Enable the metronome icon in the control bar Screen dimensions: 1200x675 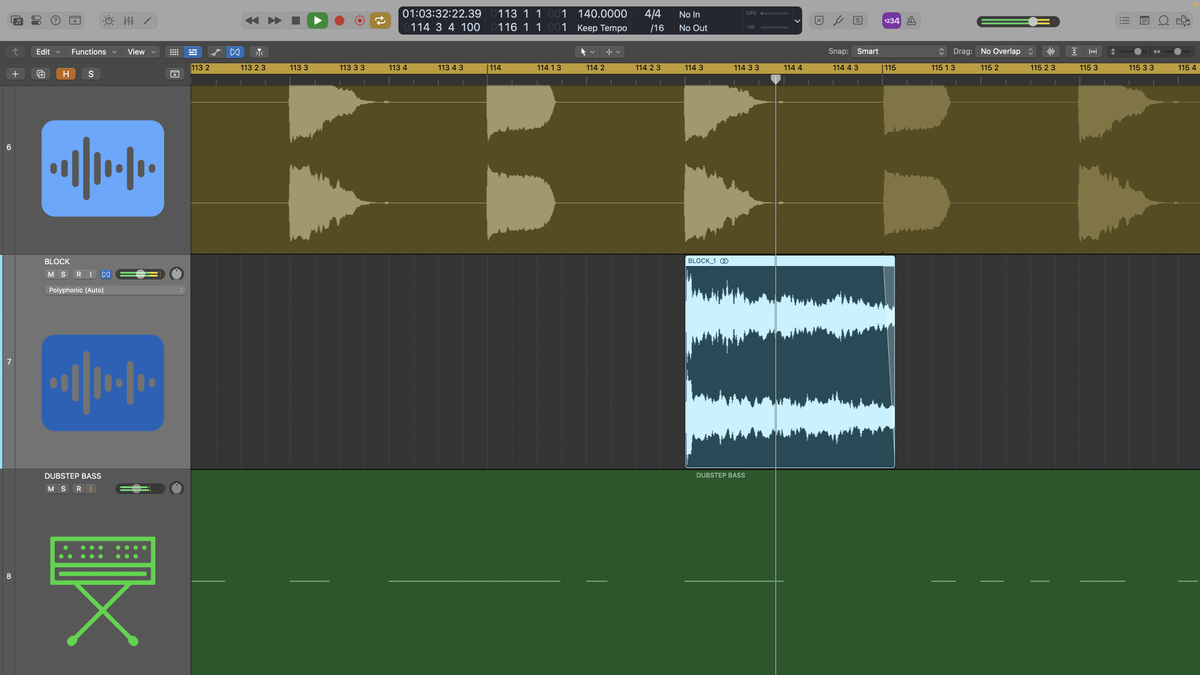click(x=911, y=20)
